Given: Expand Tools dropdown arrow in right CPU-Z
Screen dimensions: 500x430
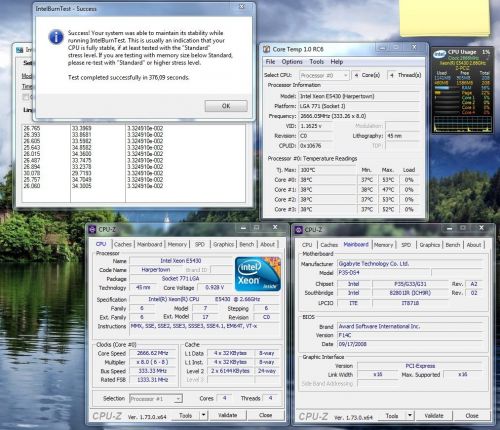Looking at the screenshot, I should click(410, 416).
